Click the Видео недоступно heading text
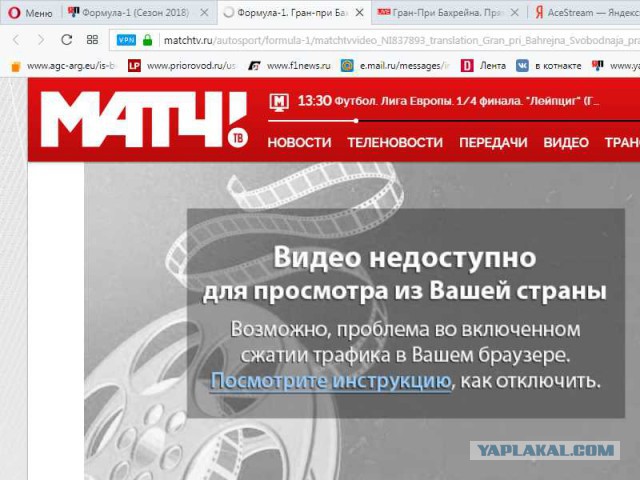The height and width of the screenshot is (480, 640). (404, 258)
